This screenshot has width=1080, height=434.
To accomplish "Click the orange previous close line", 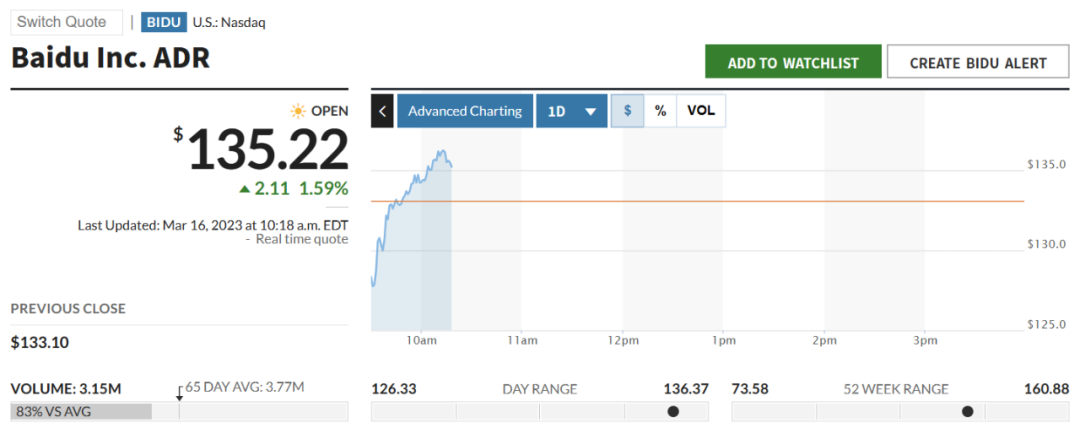I will pyautogui.click(x=700, y=201).
